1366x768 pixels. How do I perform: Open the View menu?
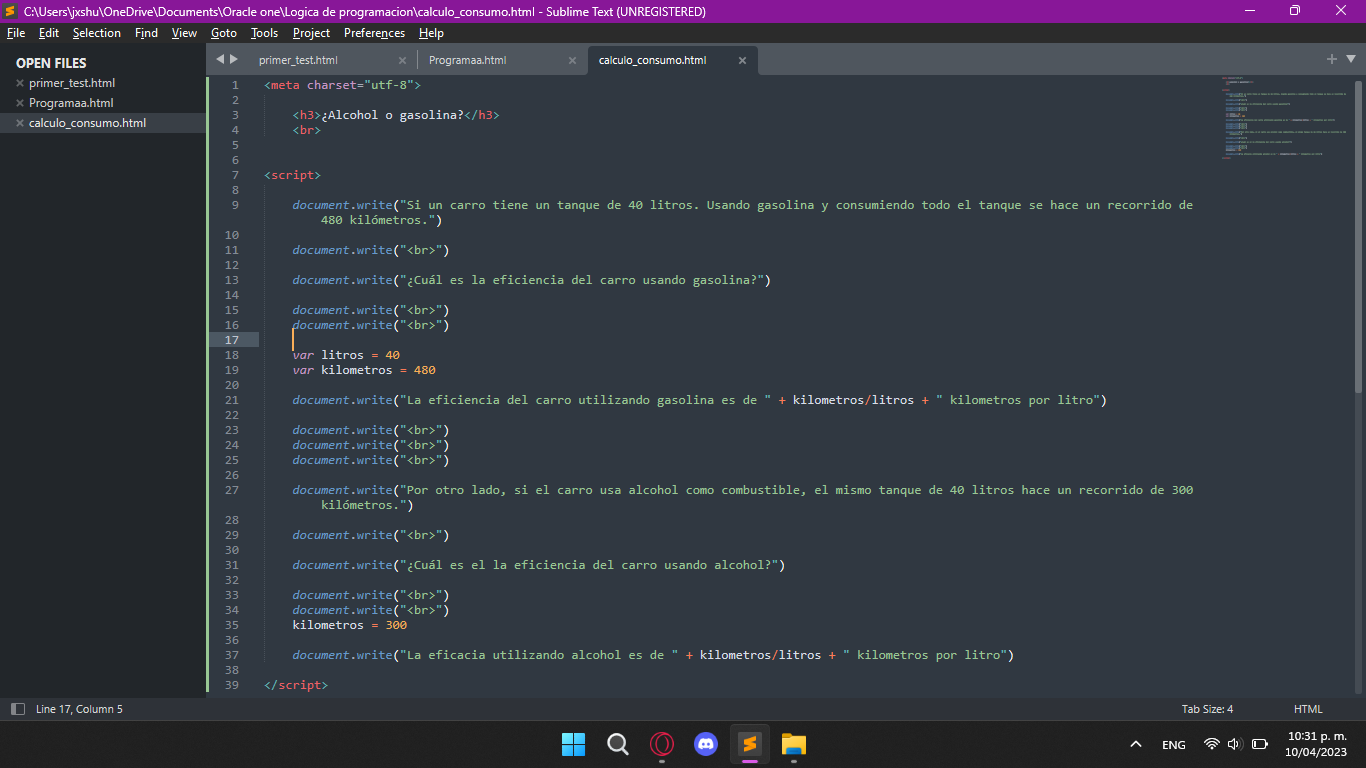185,33
